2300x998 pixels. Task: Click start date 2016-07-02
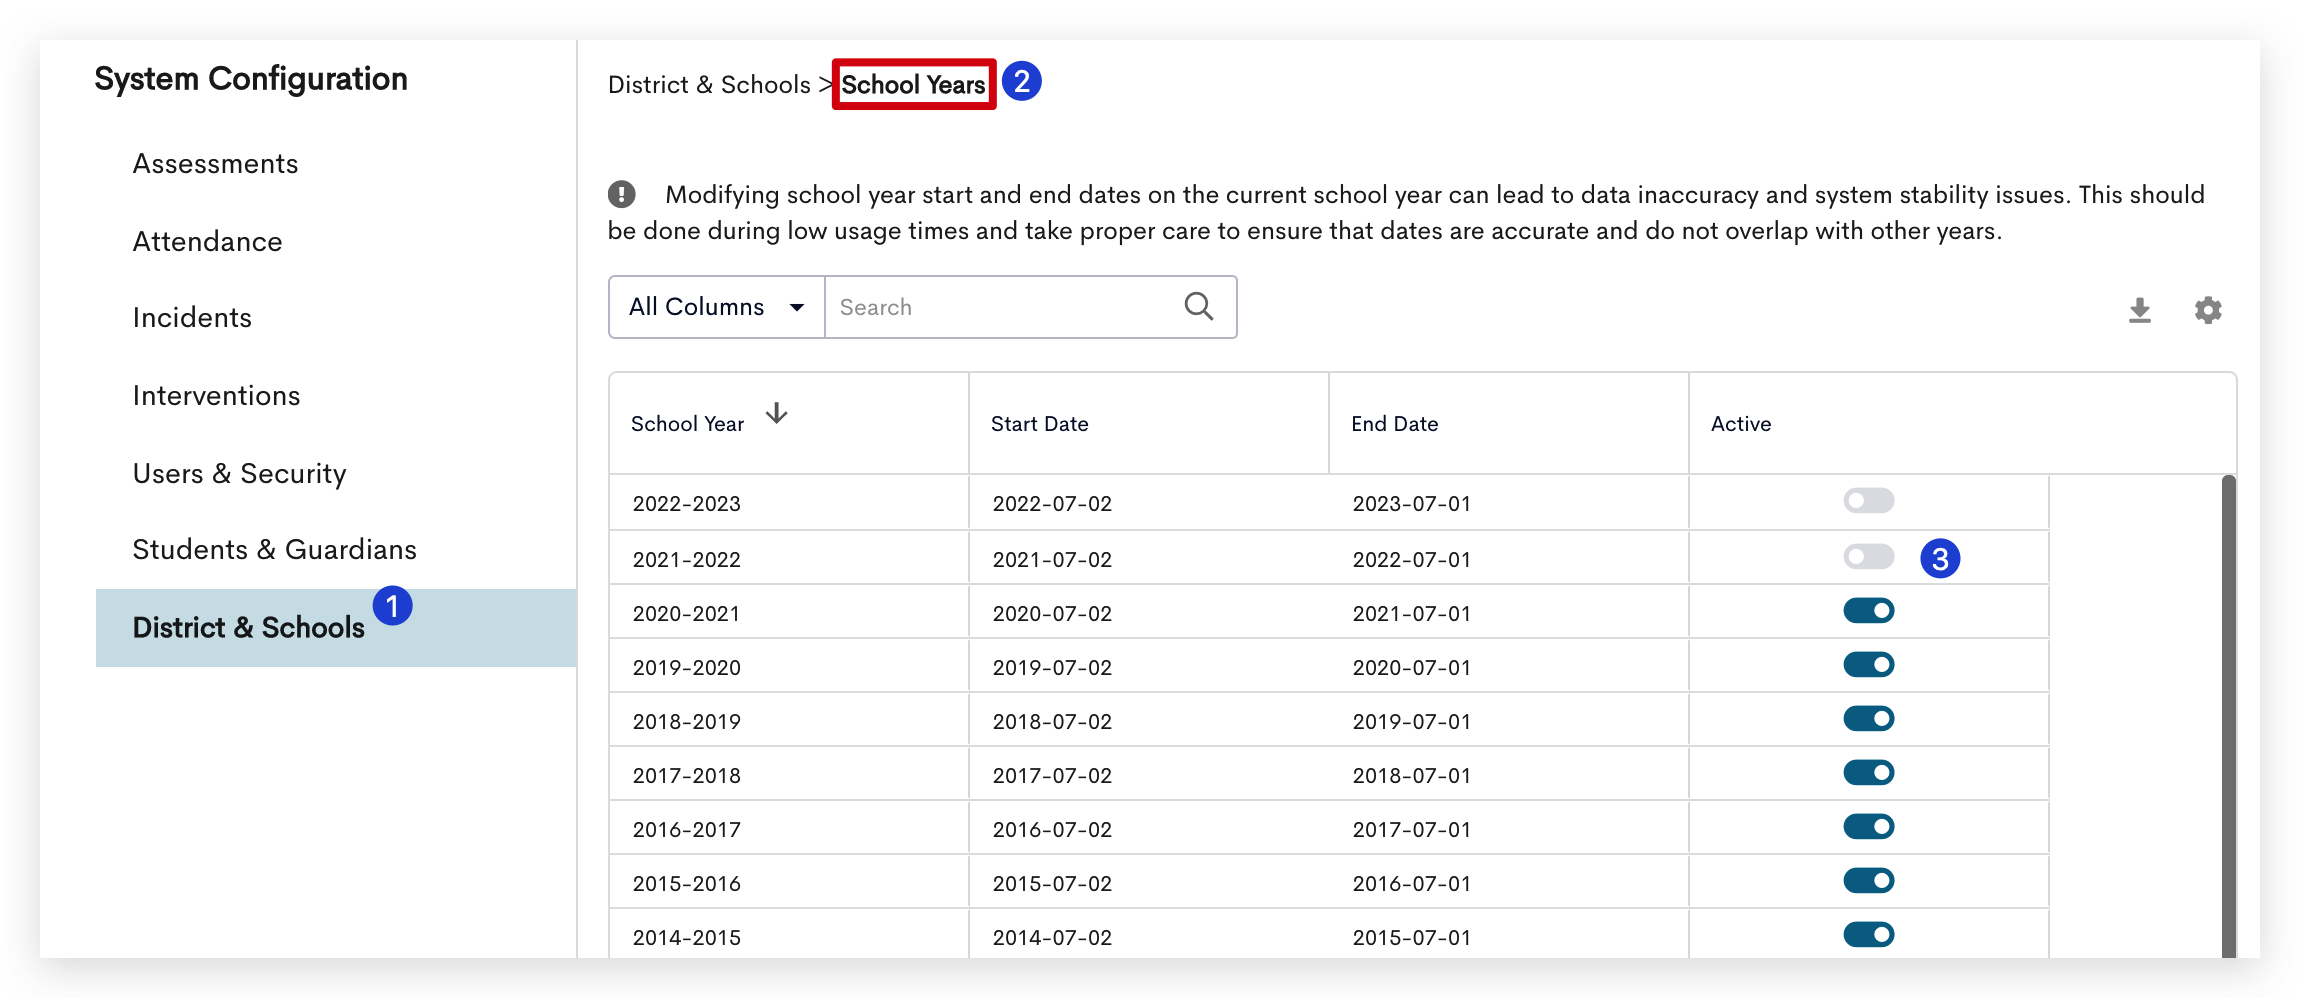pyautogui.click(x=1052, y=830)
